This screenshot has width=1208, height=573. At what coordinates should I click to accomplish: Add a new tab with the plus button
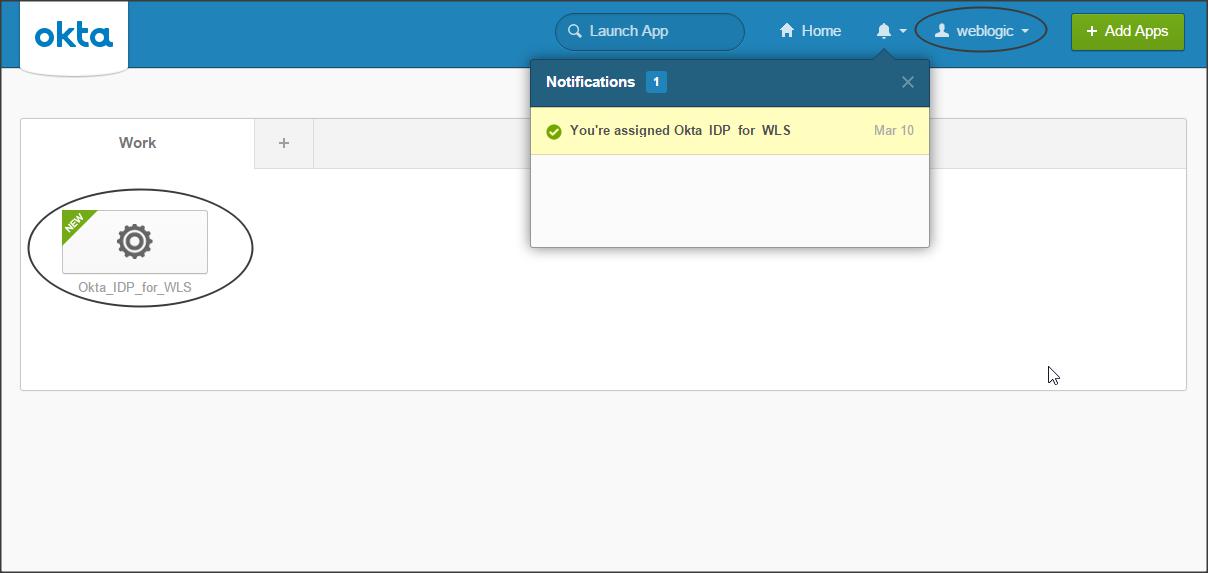click(x=284, y=143)
